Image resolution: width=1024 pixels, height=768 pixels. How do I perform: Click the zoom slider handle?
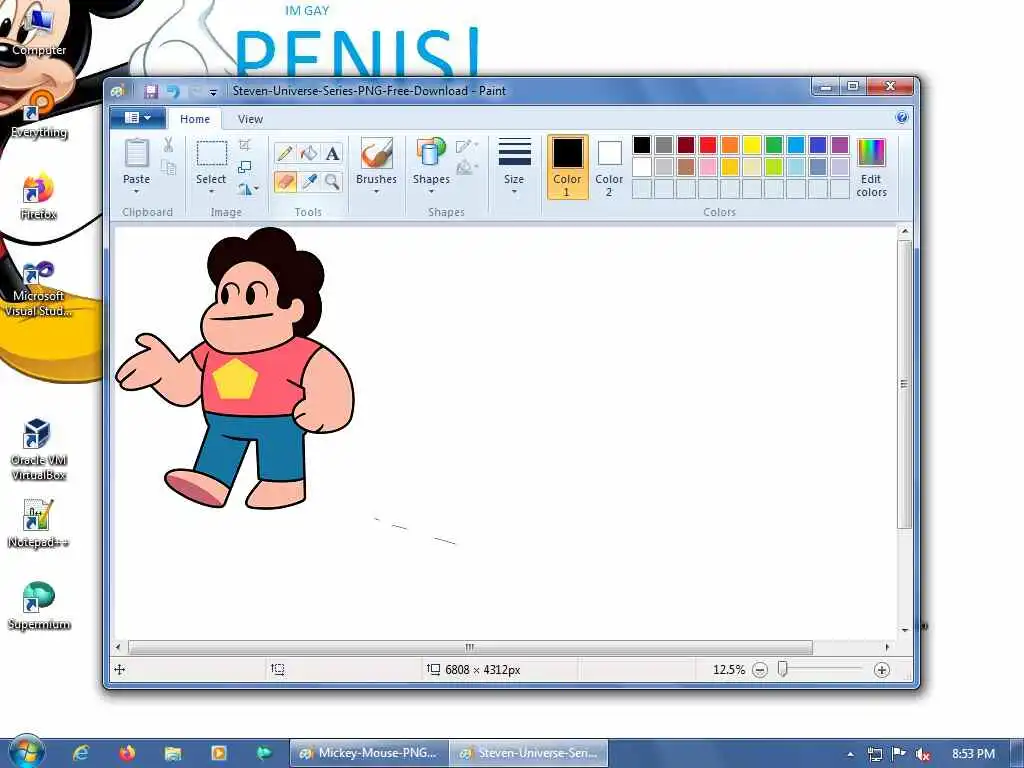click(782, 669)
